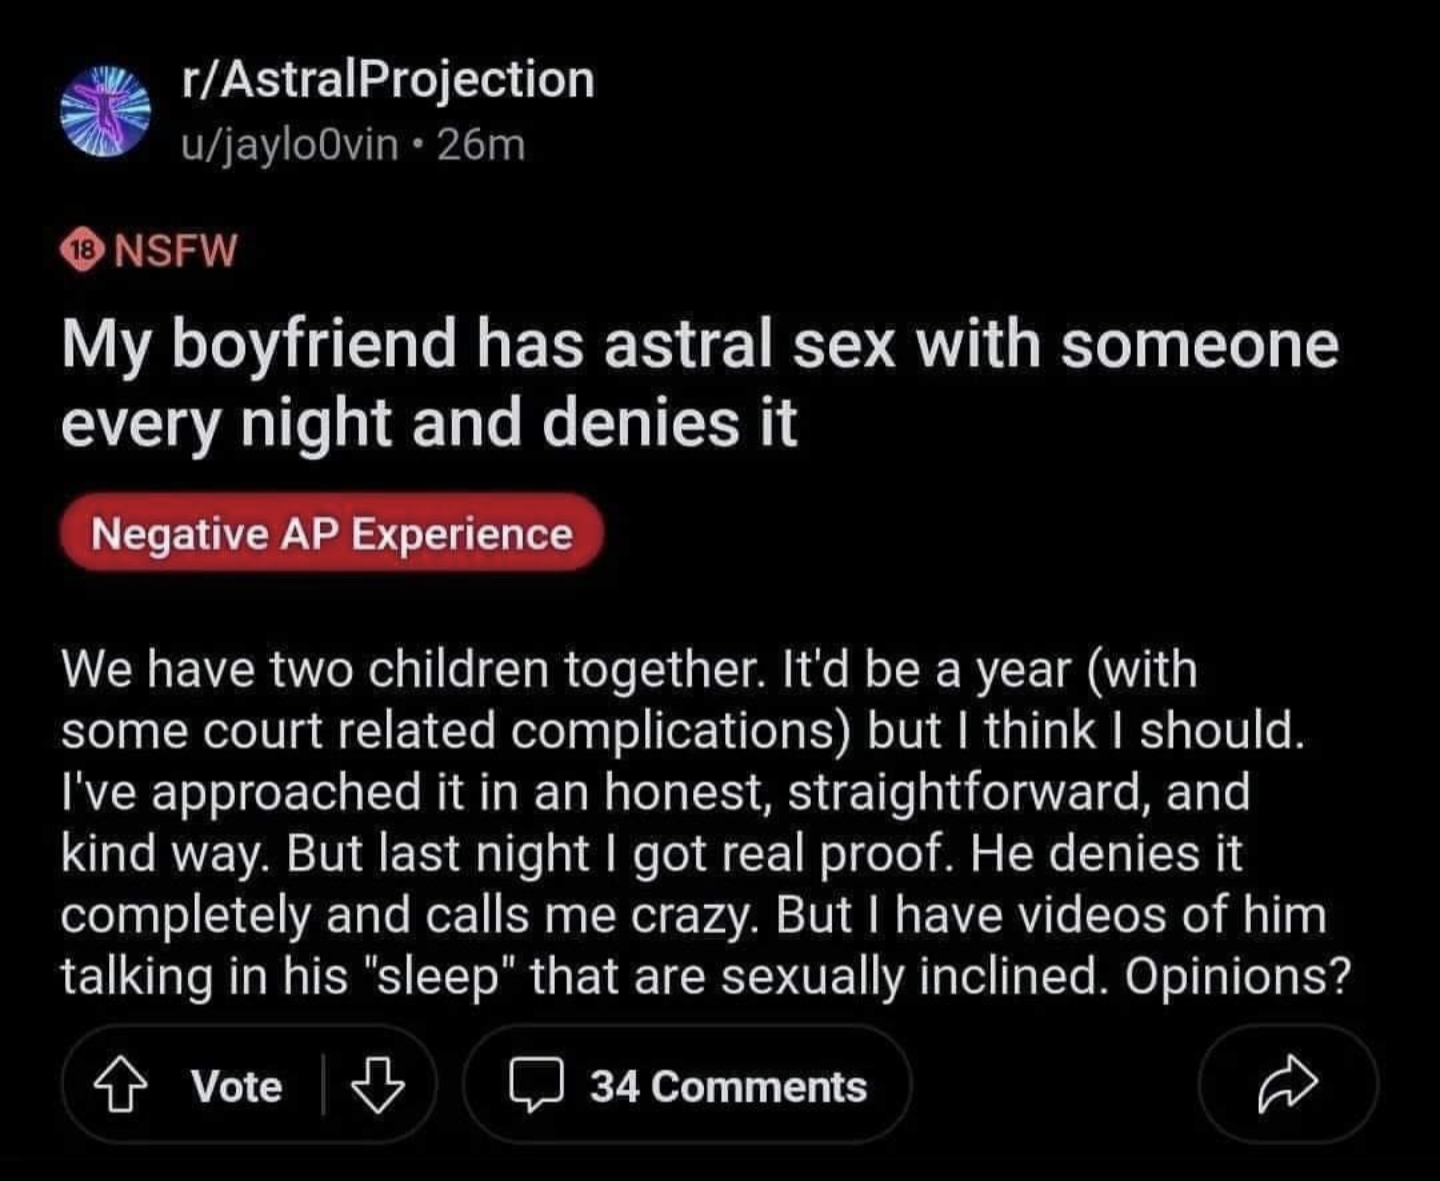Click the NSFW tag text
1440x1181 pixels.
point(177,251)
